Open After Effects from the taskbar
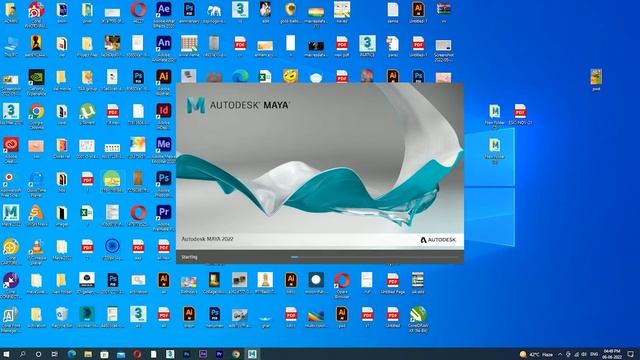Screen dimensions: 640x360 tap(203, 354)
